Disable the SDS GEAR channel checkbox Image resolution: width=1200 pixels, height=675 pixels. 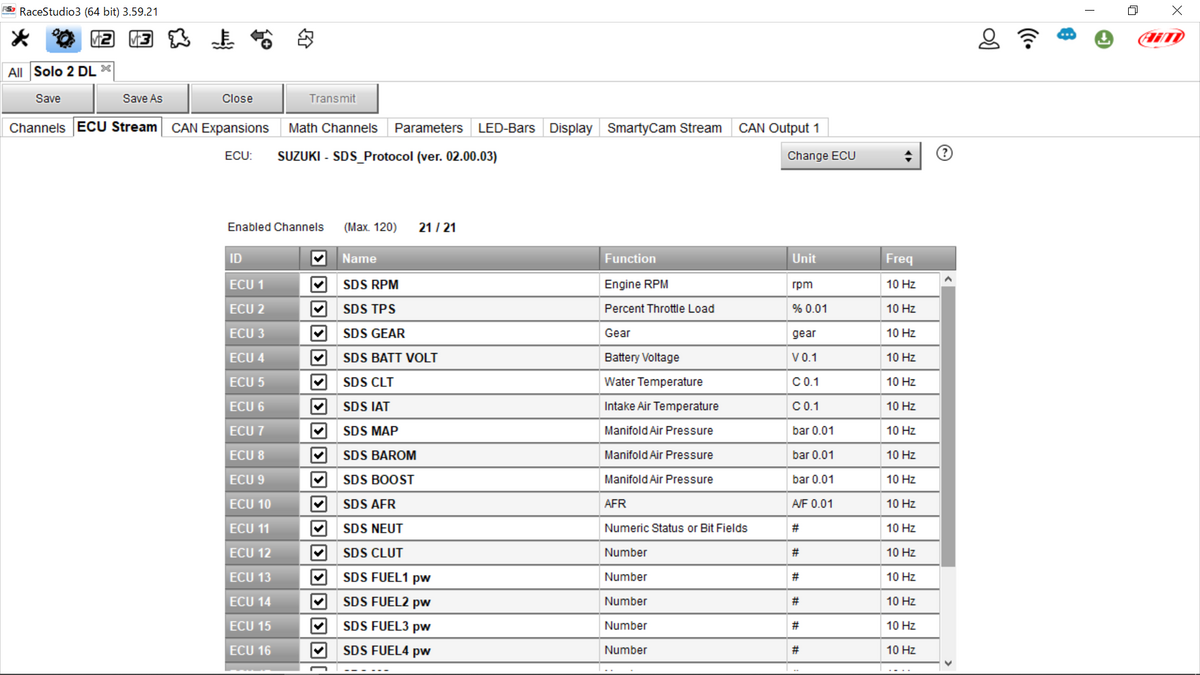coord(319,333)
